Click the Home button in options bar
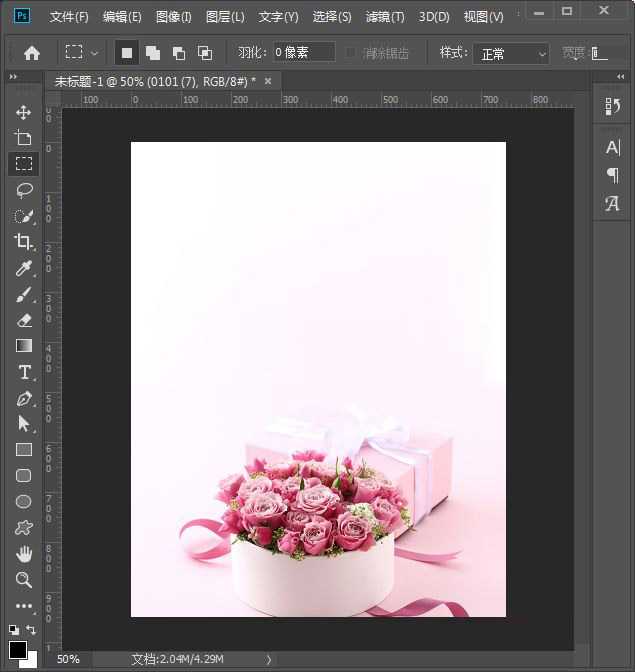This screenshot has width=635, height=672. [x=32, y=53]
